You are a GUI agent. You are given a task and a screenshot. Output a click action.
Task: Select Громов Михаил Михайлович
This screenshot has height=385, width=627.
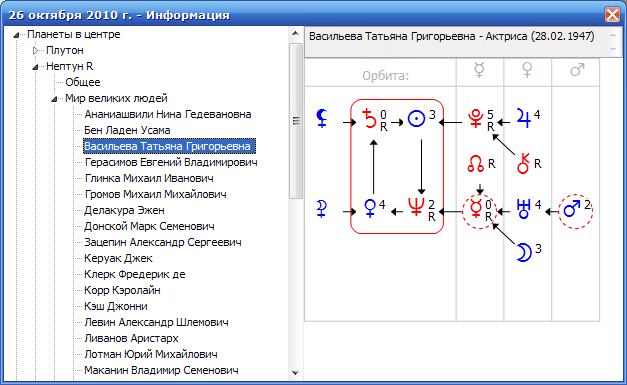tap(155, 194)
